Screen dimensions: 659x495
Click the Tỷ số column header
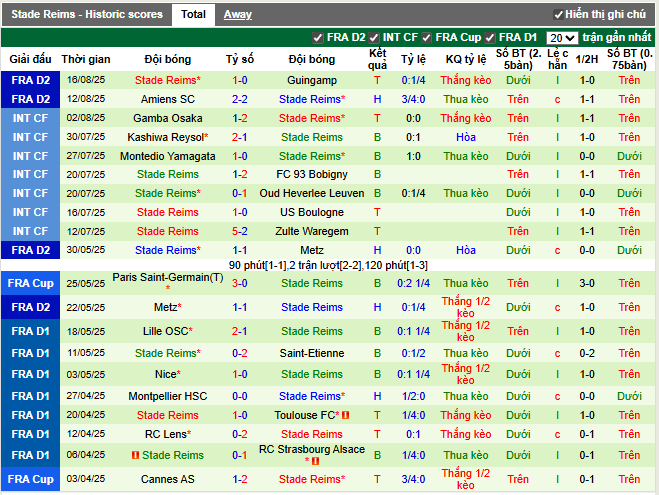pyautogui.click(x=240, y=59)
